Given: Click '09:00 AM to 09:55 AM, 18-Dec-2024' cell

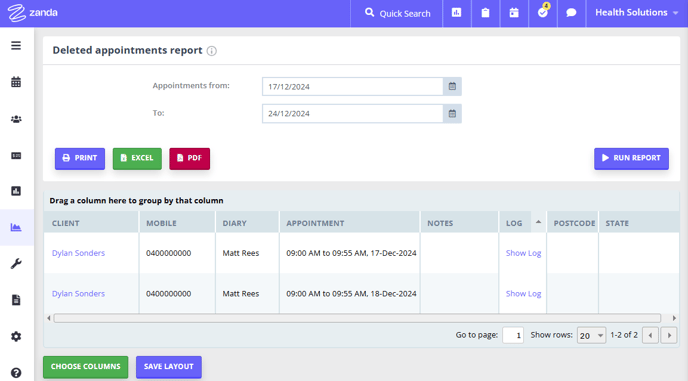Looking at the screenshot, I should click(x=351, y=294).
